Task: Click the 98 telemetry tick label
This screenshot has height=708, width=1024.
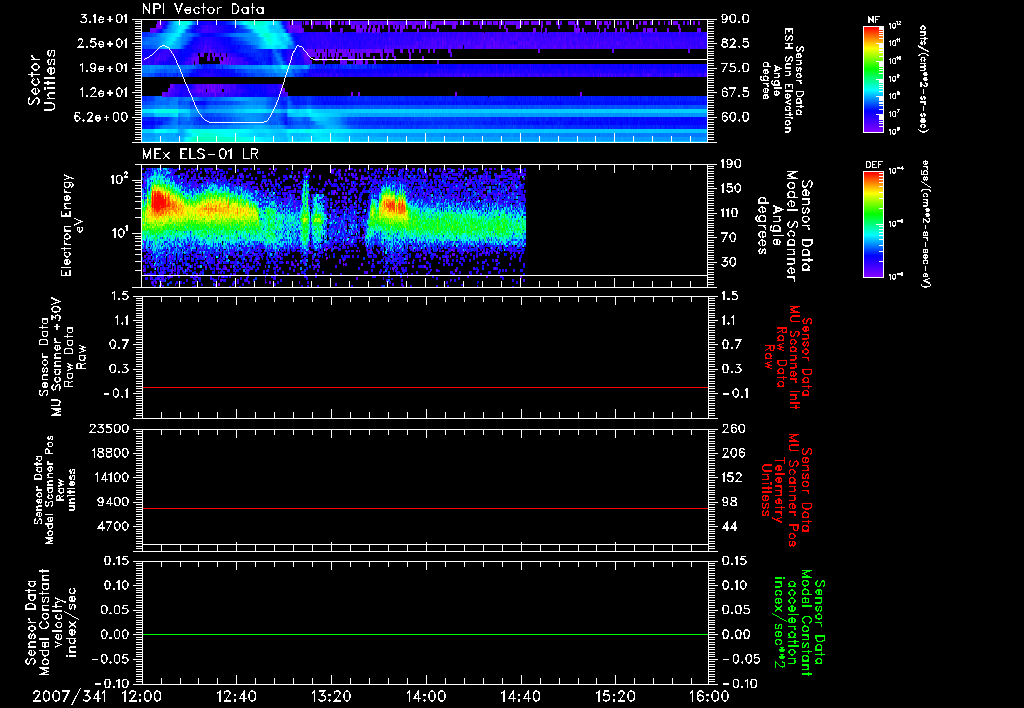Action: (728, 502)
